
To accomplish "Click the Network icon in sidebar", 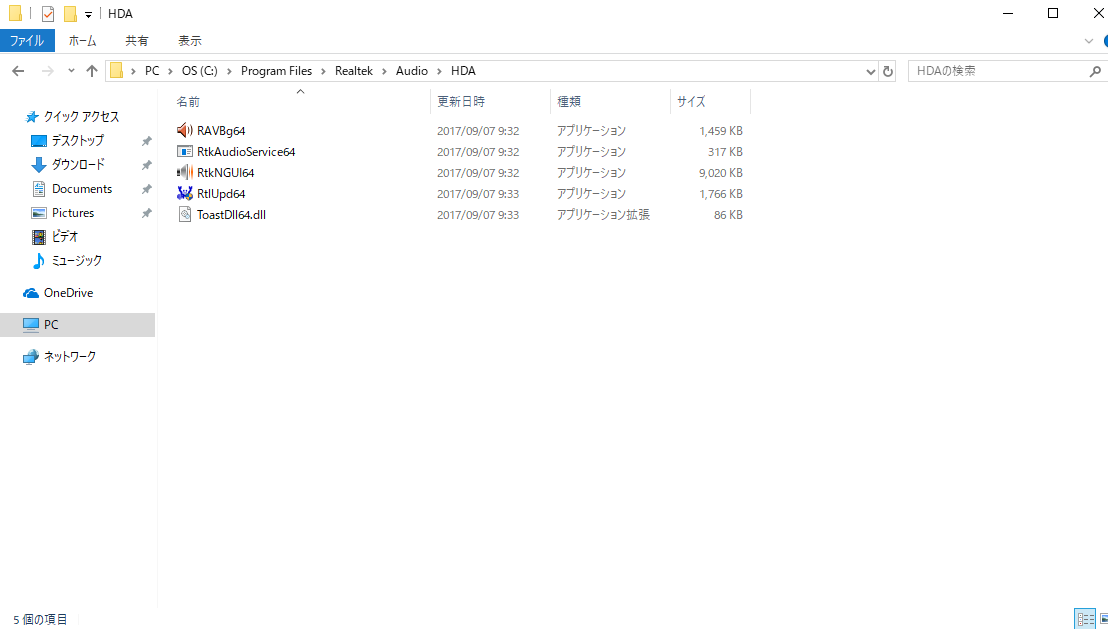I will coord(31,357).
